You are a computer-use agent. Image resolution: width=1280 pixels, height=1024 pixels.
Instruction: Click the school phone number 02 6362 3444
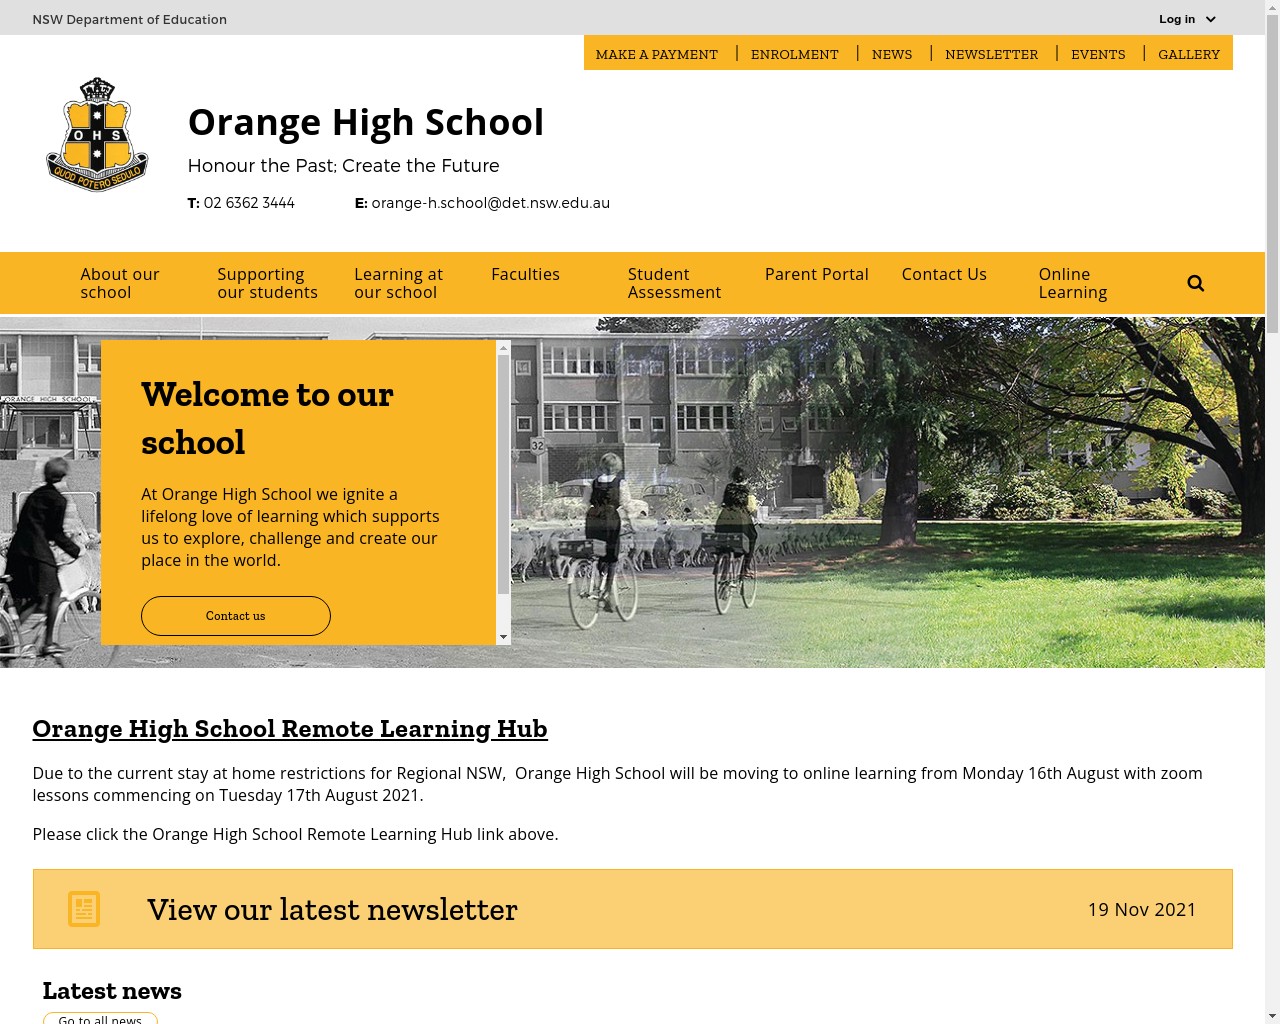[x=249, y=203]
